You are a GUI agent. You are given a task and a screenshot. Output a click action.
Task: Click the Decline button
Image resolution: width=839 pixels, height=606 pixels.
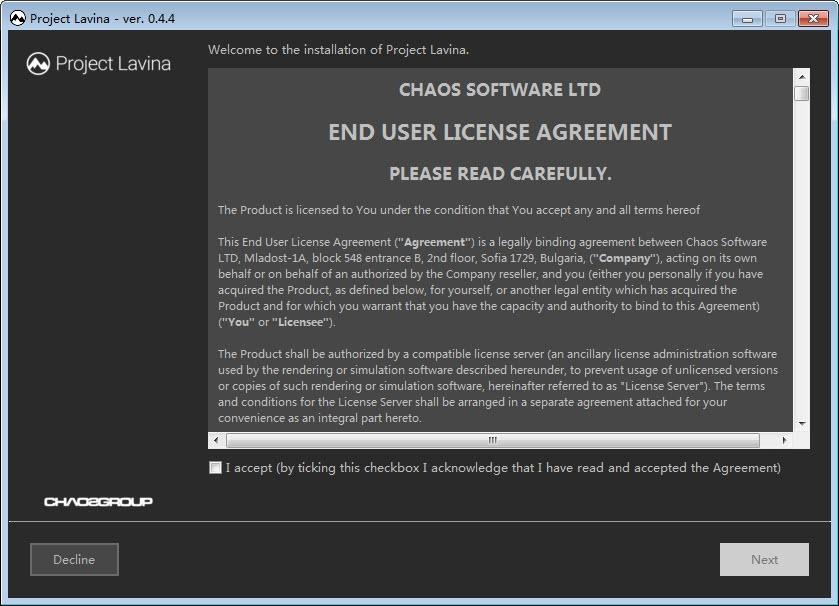(x=74, y=559)
